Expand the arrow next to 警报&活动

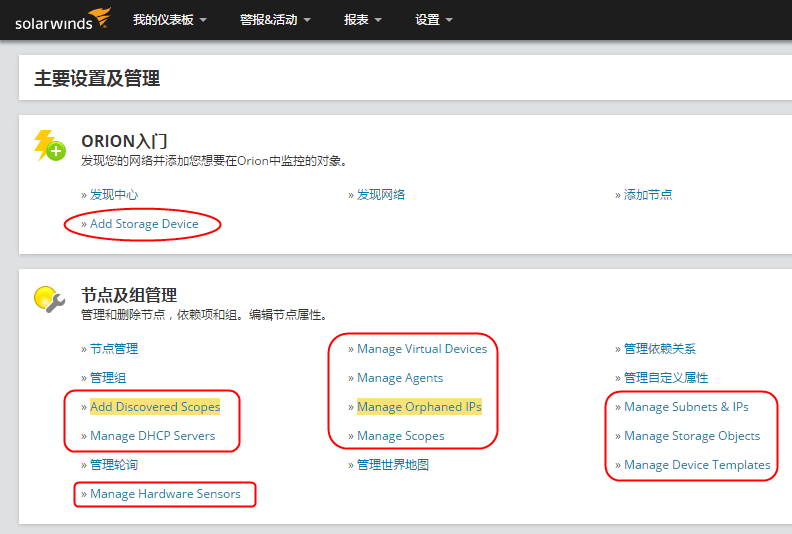click(x=307, y=20)
